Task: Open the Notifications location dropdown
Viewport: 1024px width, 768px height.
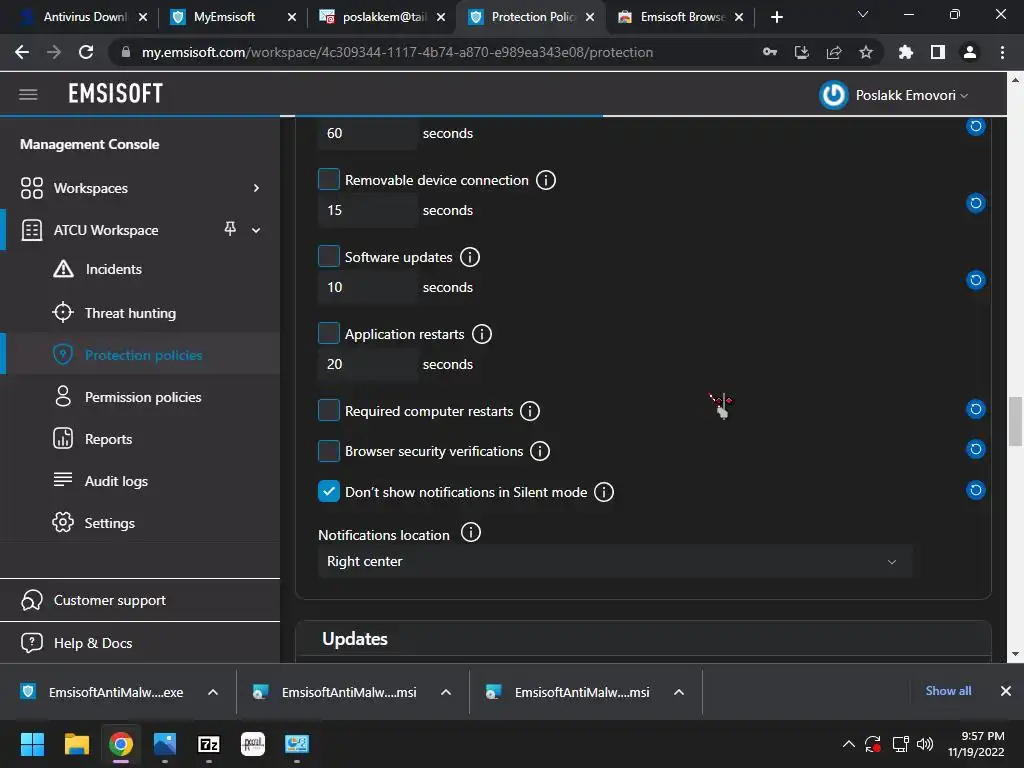Action: [615, 562]
